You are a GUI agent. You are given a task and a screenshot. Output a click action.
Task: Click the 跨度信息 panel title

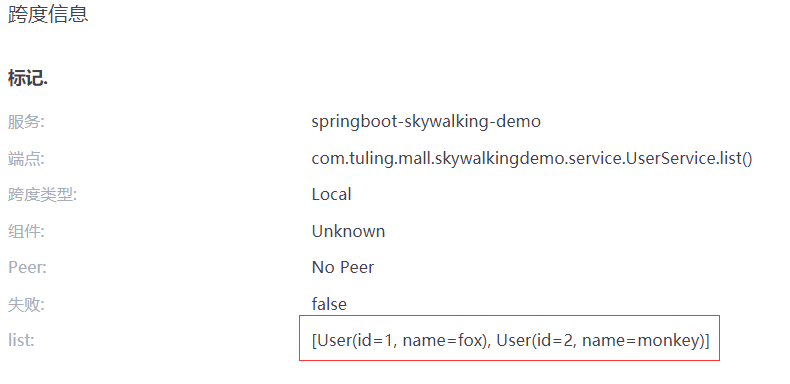(x=48, y=14)
